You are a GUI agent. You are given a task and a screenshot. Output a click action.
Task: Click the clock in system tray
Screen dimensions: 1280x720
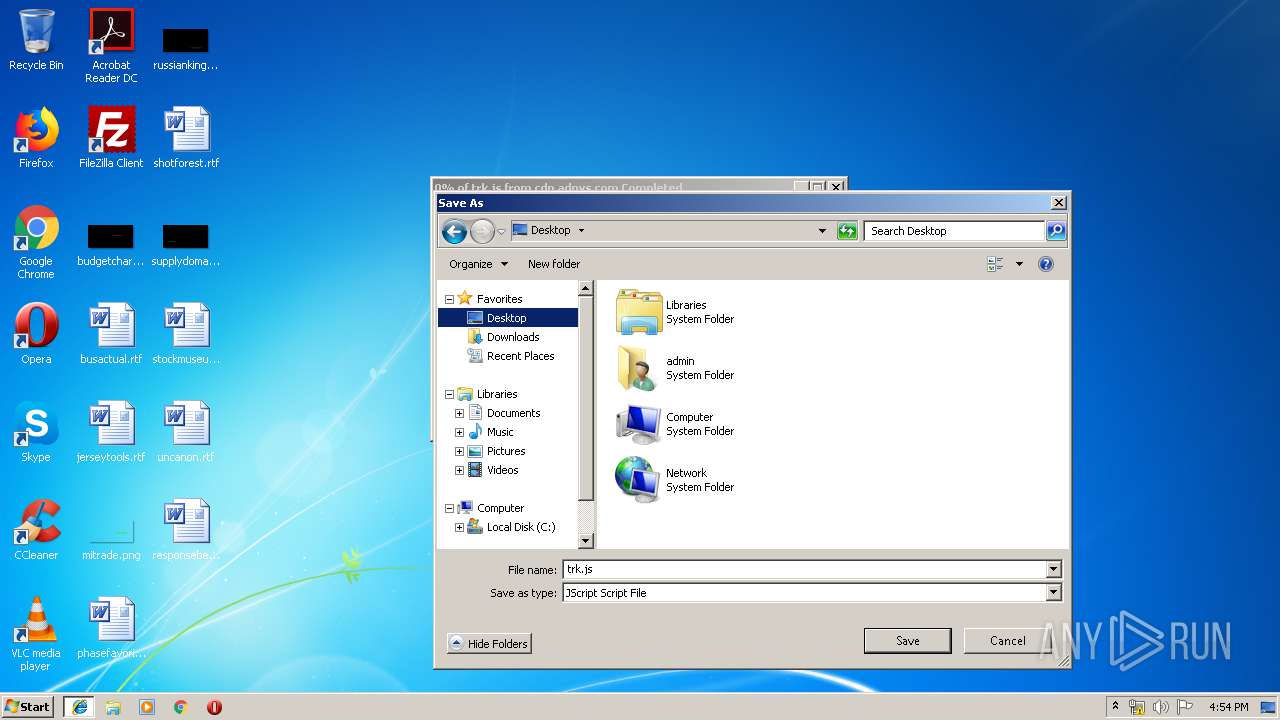pos(1228,707)
